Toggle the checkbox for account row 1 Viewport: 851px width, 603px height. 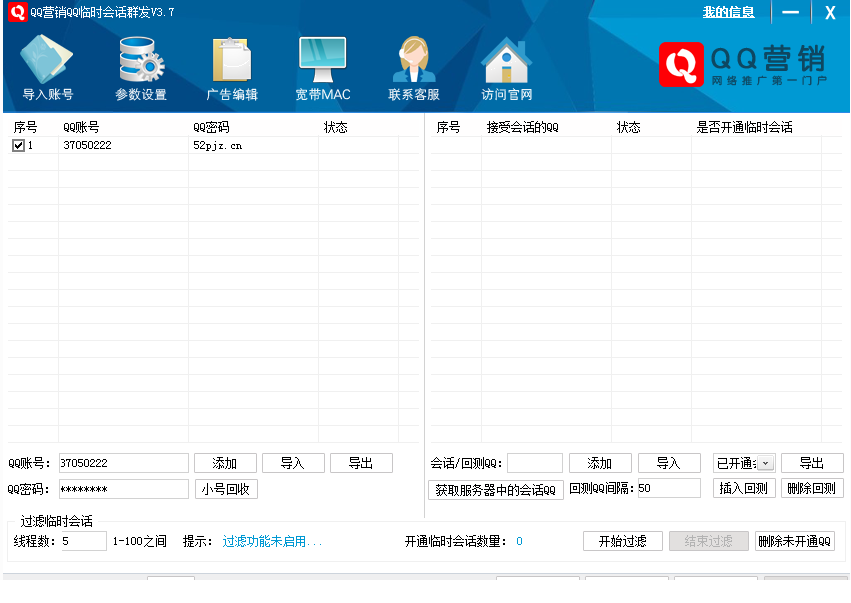tap(18, 145)
